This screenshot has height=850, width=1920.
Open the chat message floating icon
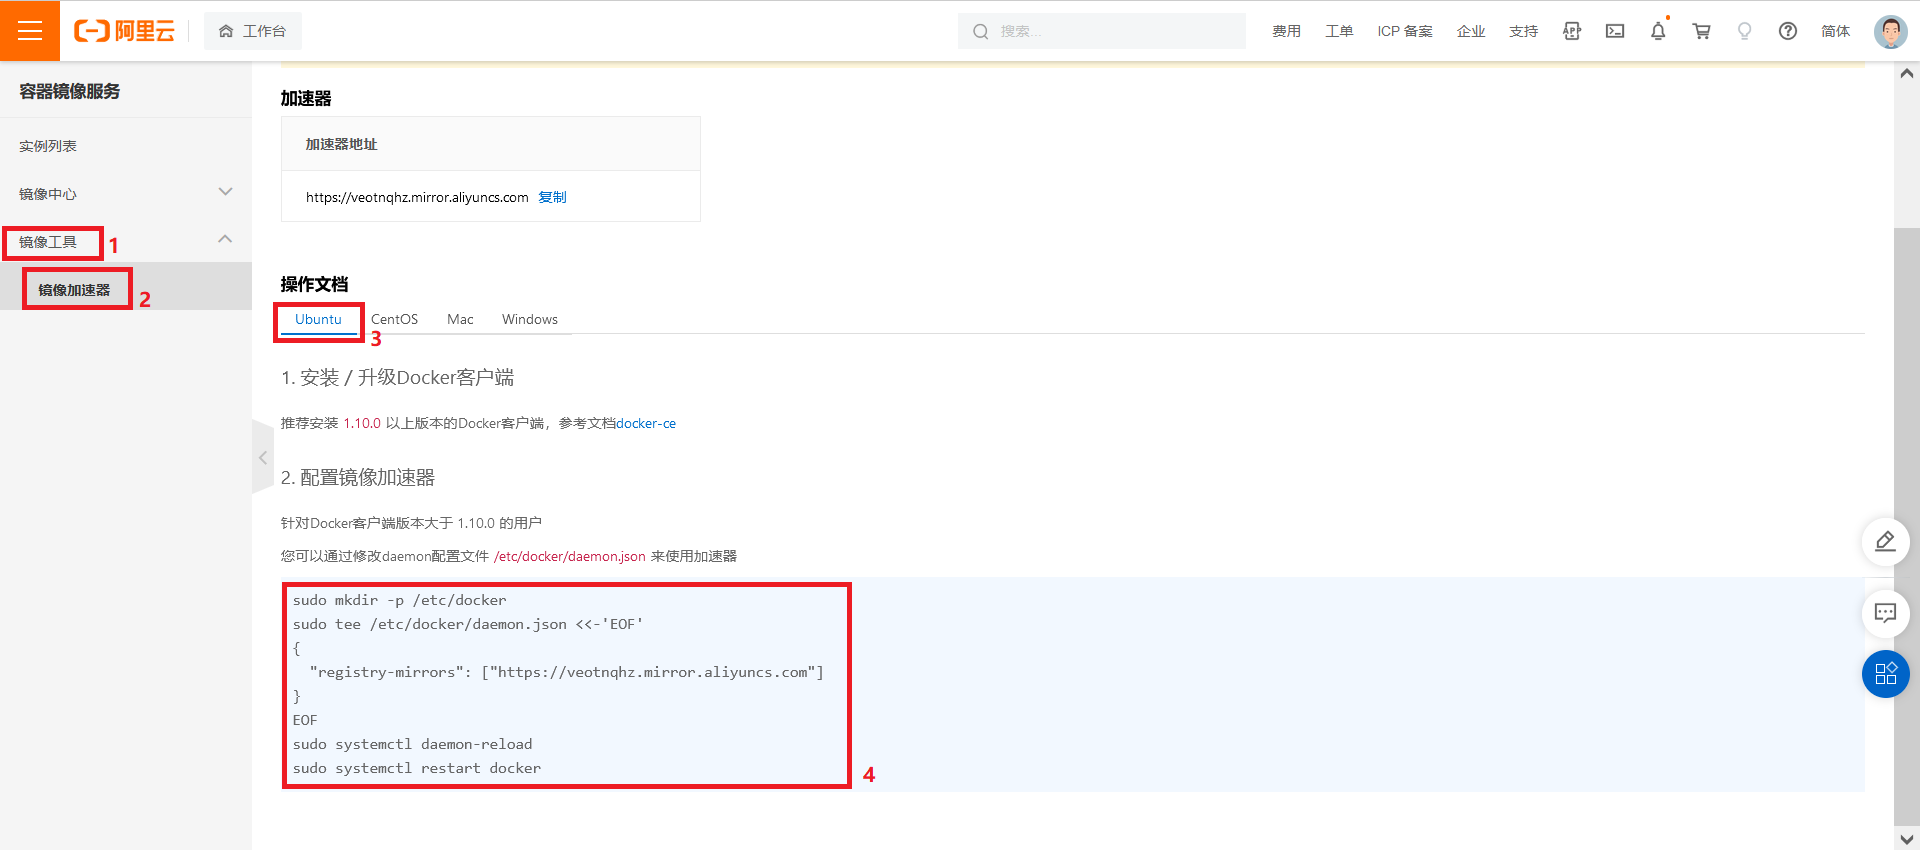1886,613
